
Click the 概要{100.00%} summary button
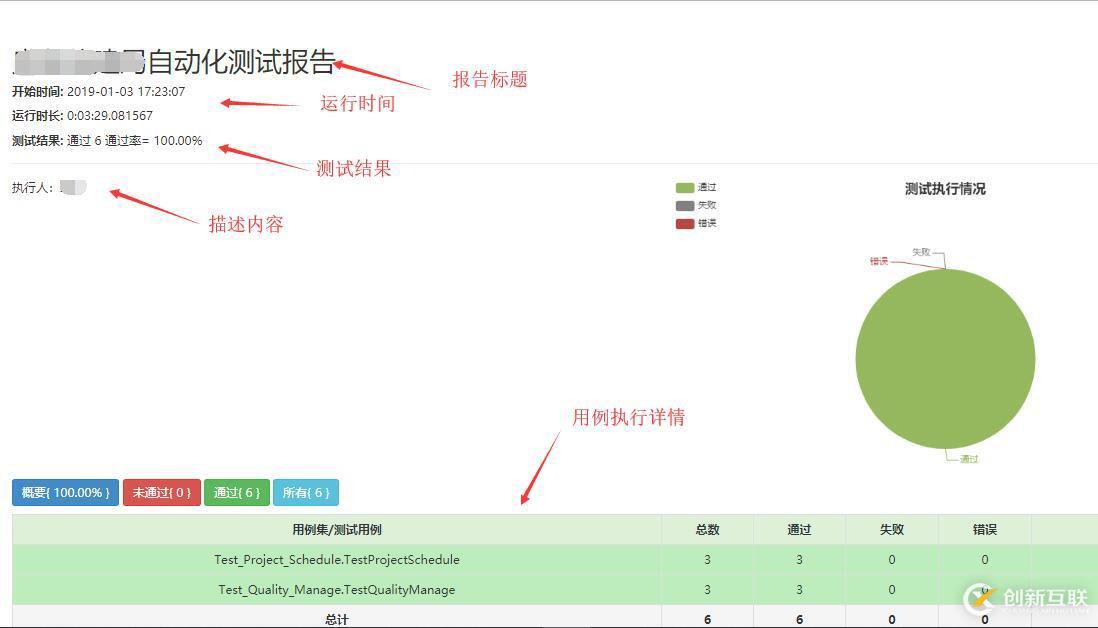click(x=64, y=492)
